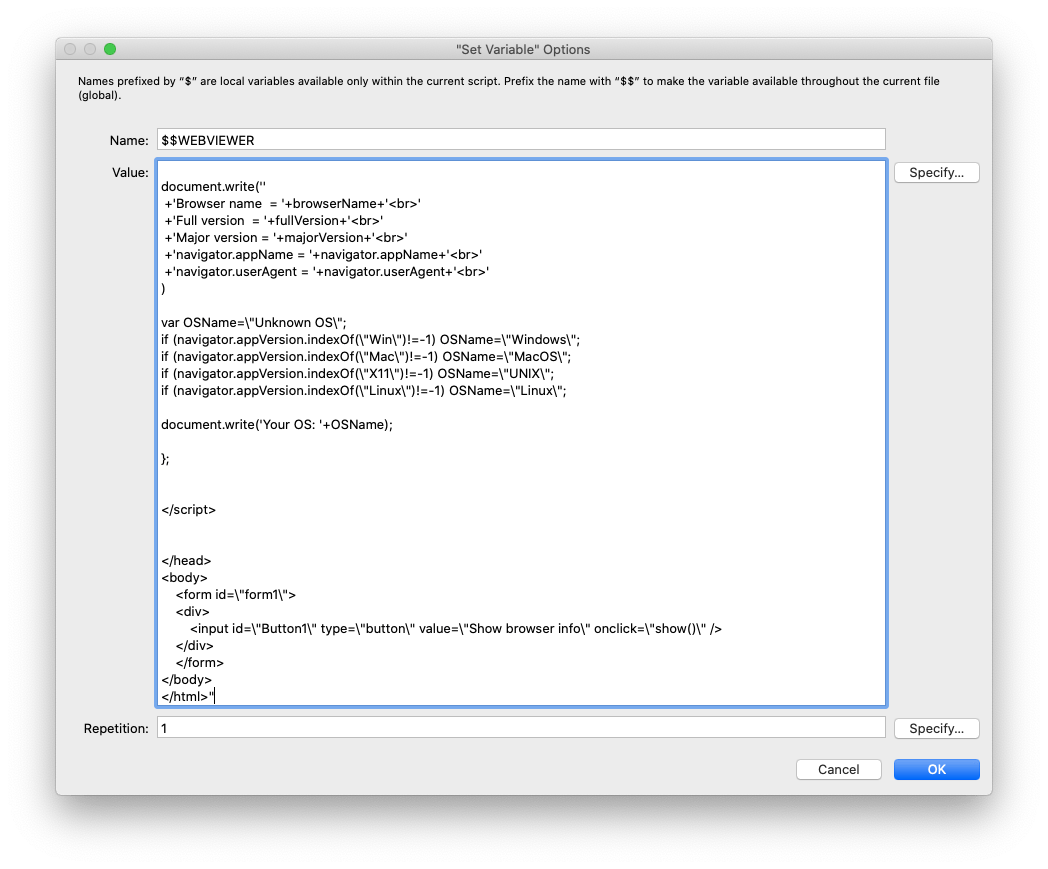
Task: Click the "Set Variable" Options title bar
Action: point(523,49)
